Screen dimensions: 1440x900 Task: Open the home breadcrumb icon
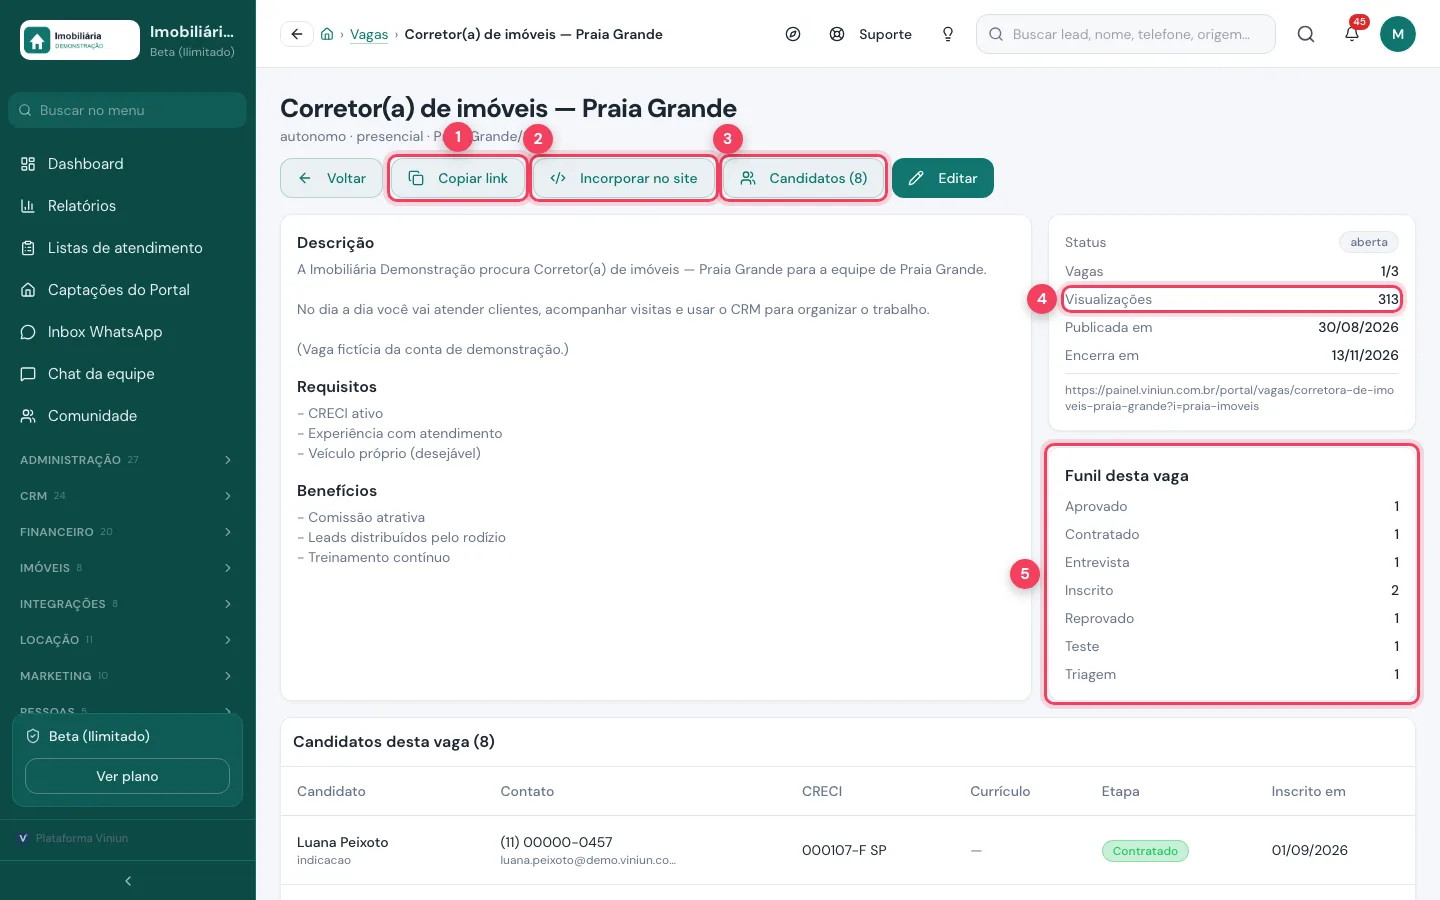(x=327, y=34)
